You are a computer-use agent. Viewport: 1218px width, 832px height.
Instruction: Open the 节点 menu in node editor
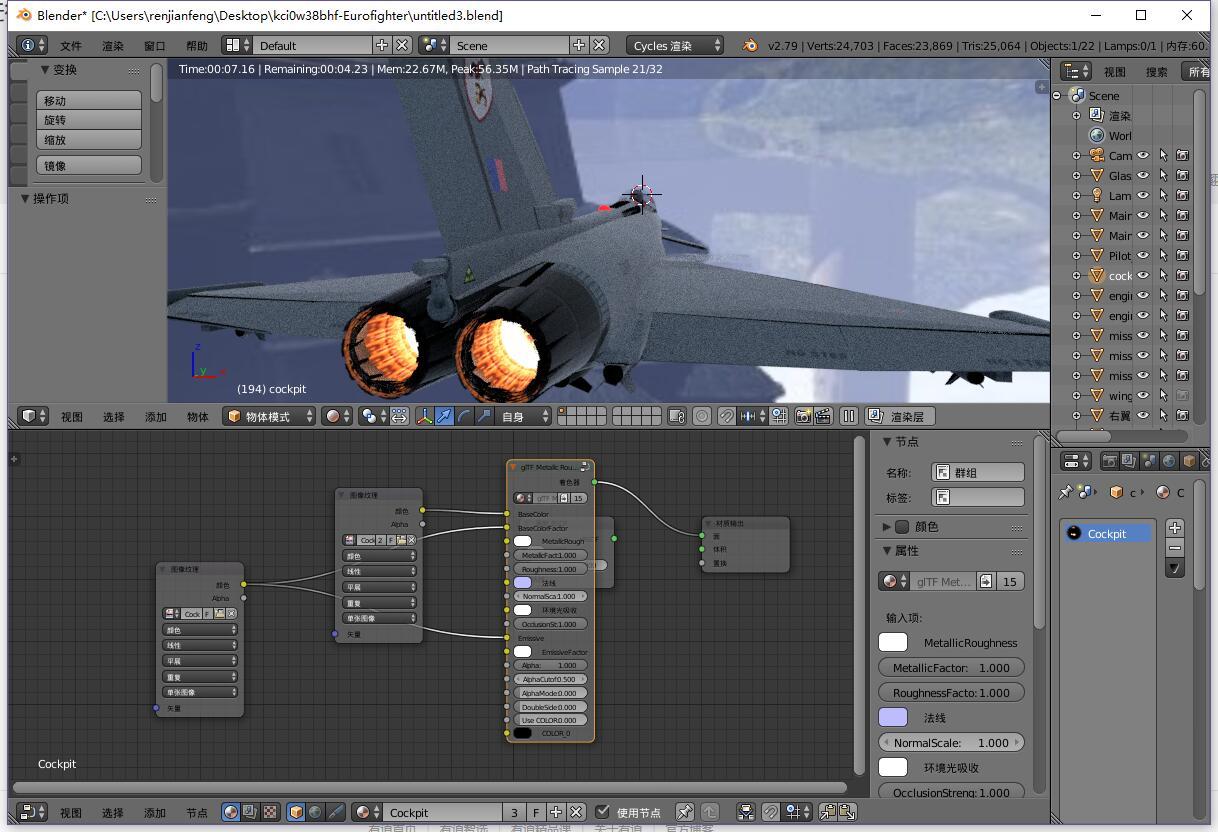[x=197, y=813]
